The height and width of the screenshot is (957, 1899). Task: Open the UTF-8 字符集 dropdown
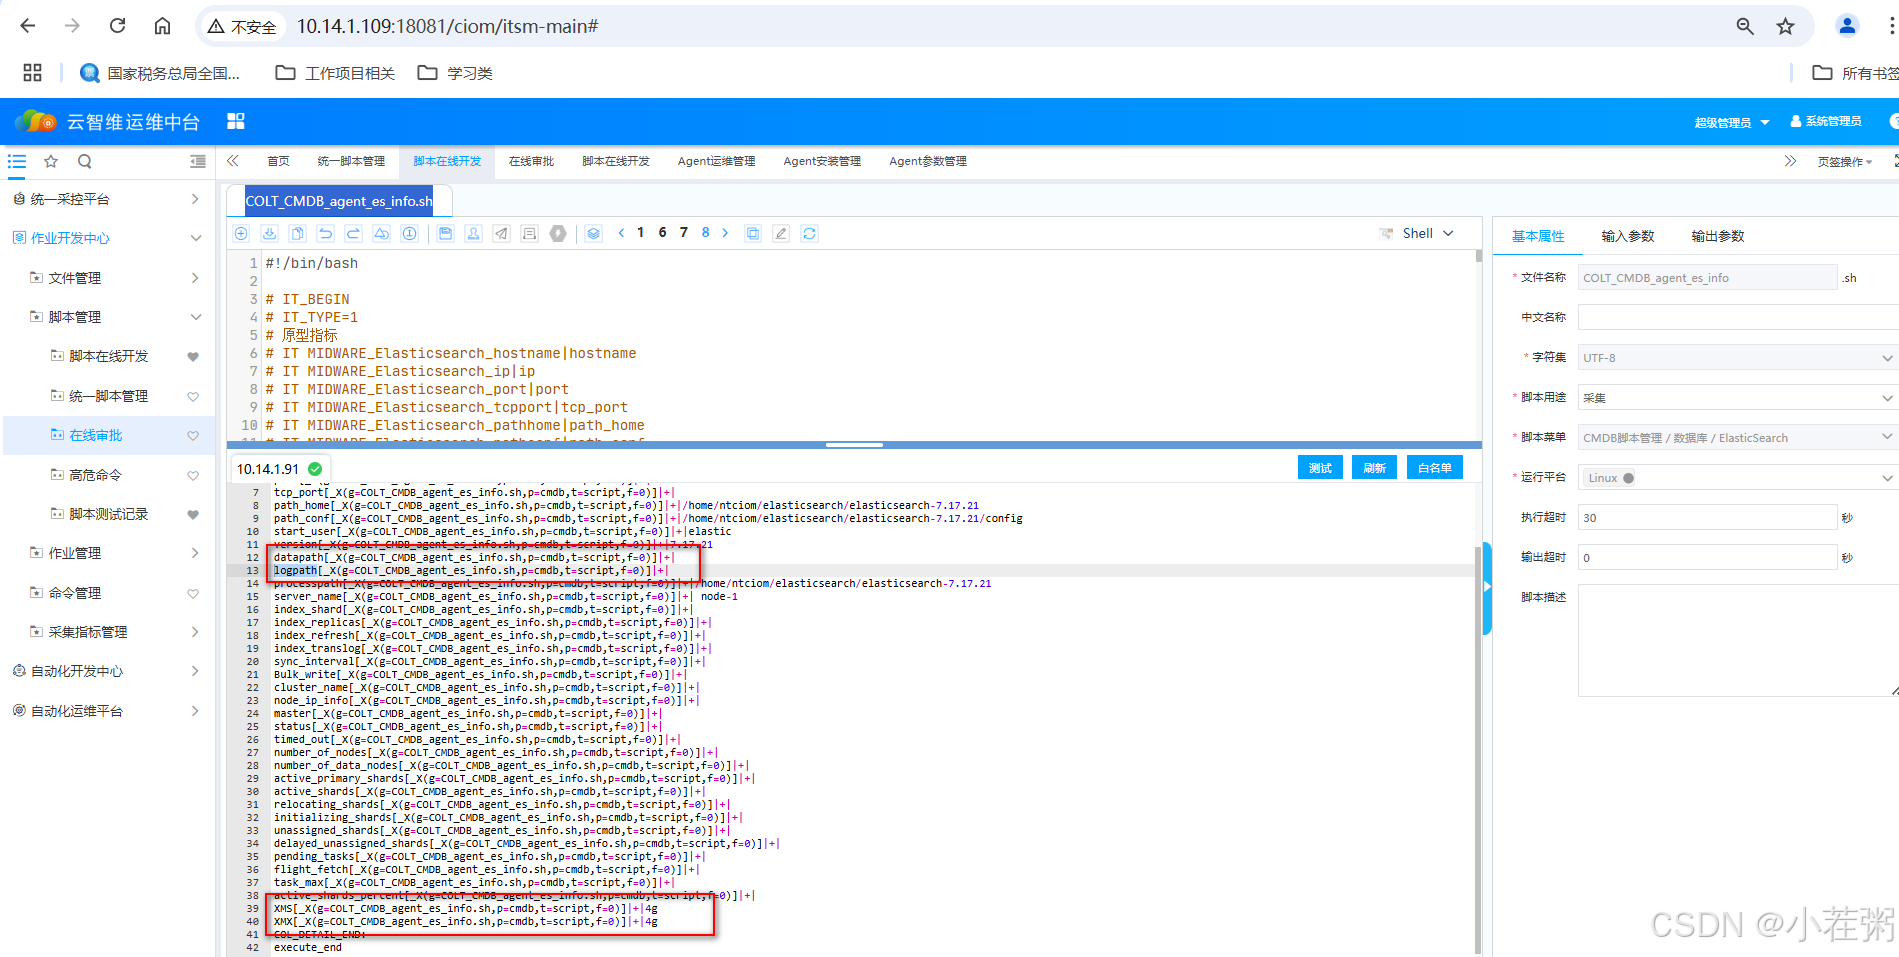point(1735,357)
